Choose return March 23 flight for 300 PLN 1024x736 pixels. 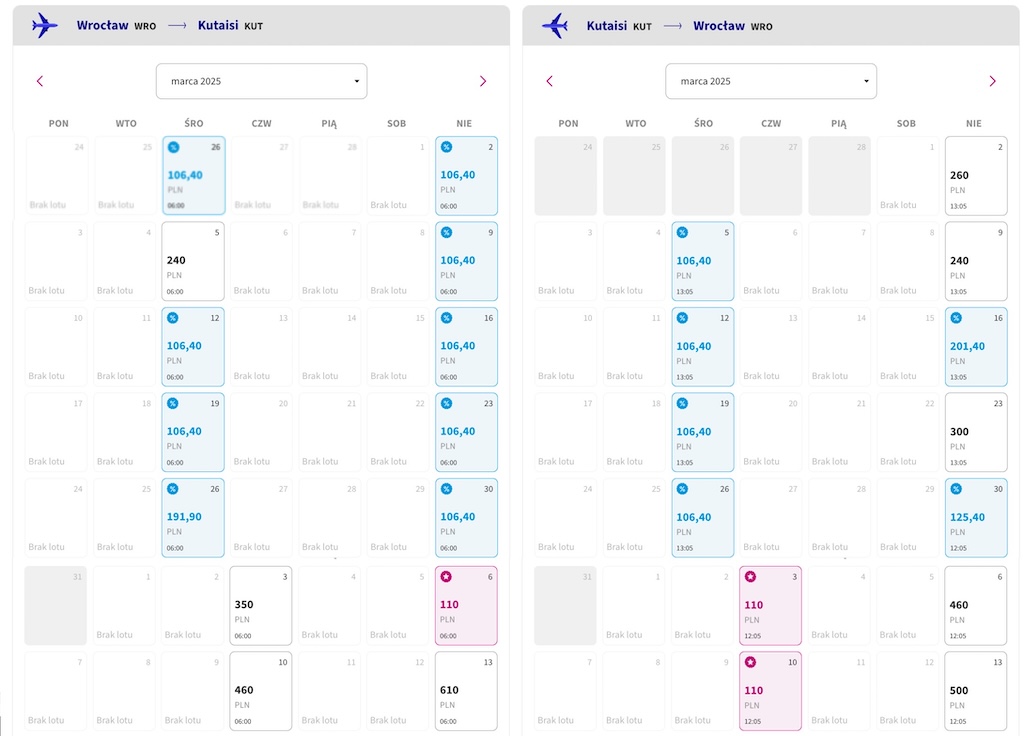(976, 432)
